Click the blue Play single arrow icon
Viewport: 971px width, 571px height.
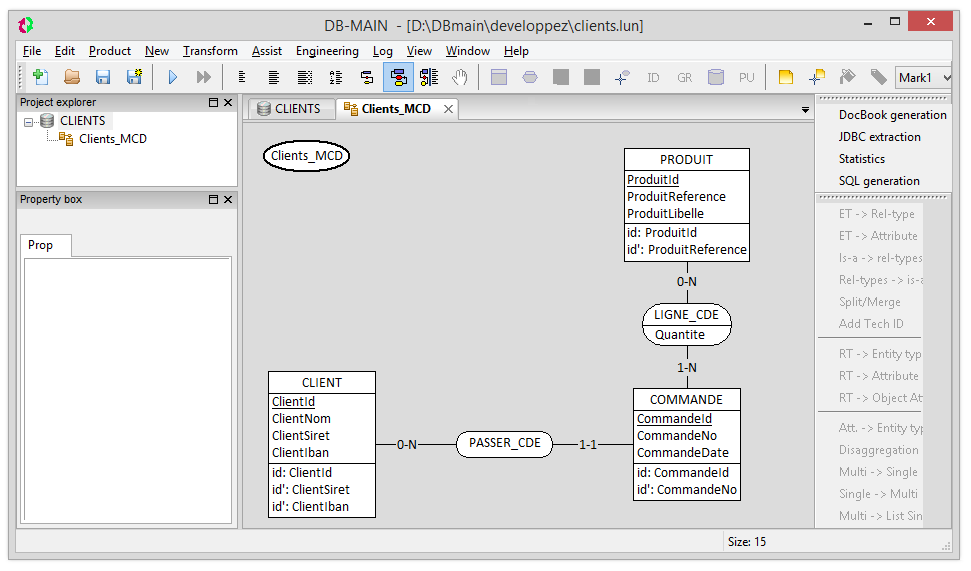tap(173, 77)
